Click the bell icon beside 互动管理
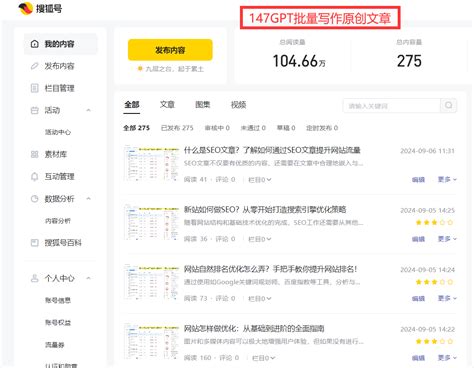Viewport: 474px width, 368px height. 35,176
